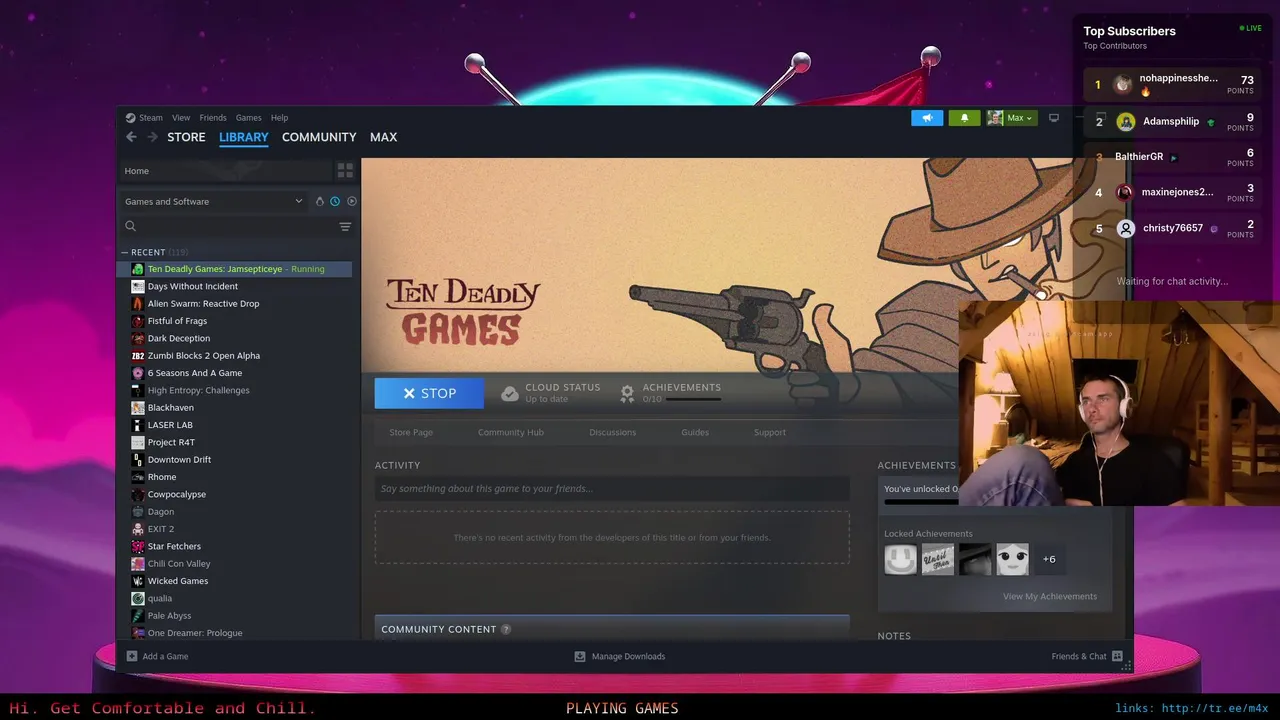The width and height of the screenshot is (1280, 720).
Task: Click the Rhome game icon
Action: click(x=138, y=477)
